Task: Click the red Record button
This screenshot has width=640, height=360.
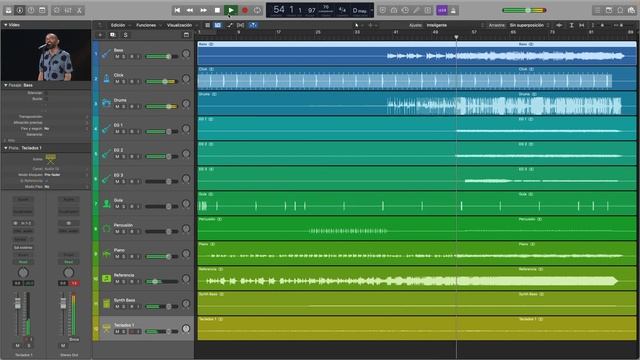Action: (x=245, y=10)
